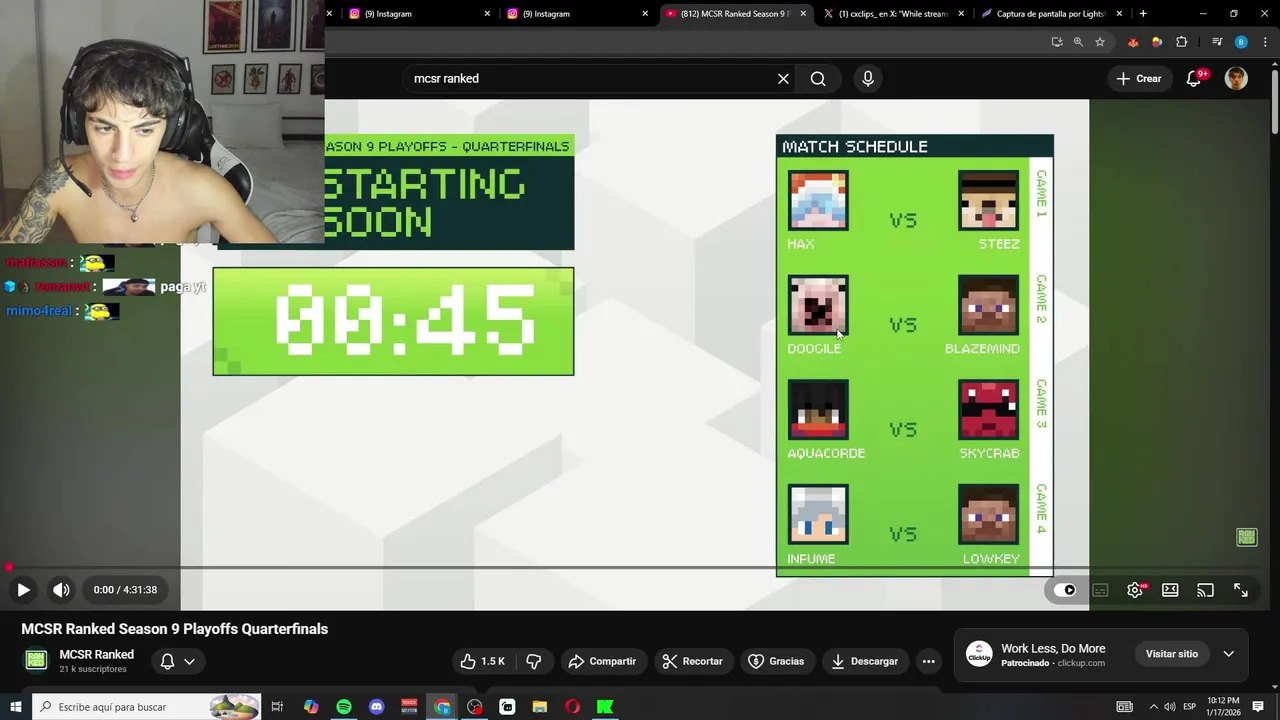The image size is (1280, 720).
Task: Switch input language ESP indicator
Action: [1189, 707]
